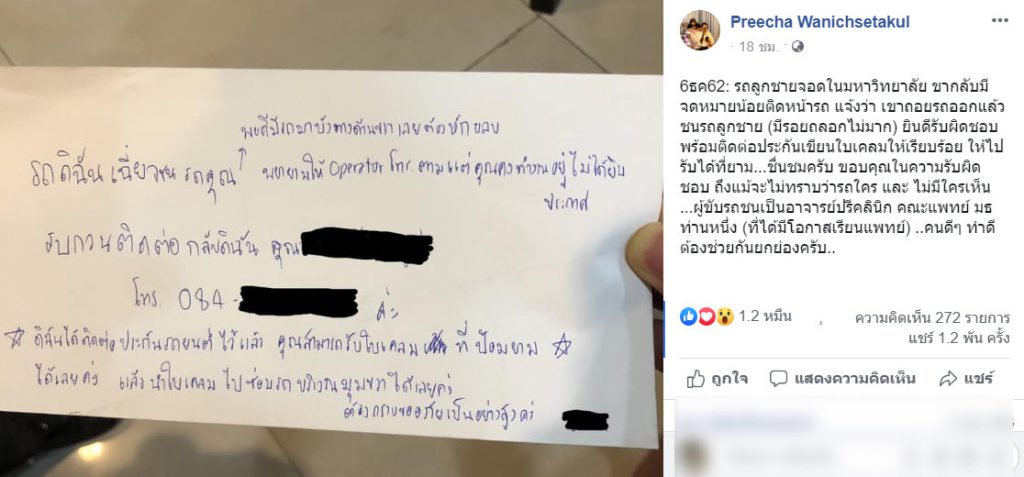Click the แสดงความคิดเห็น comment button

tap(854, 378)
